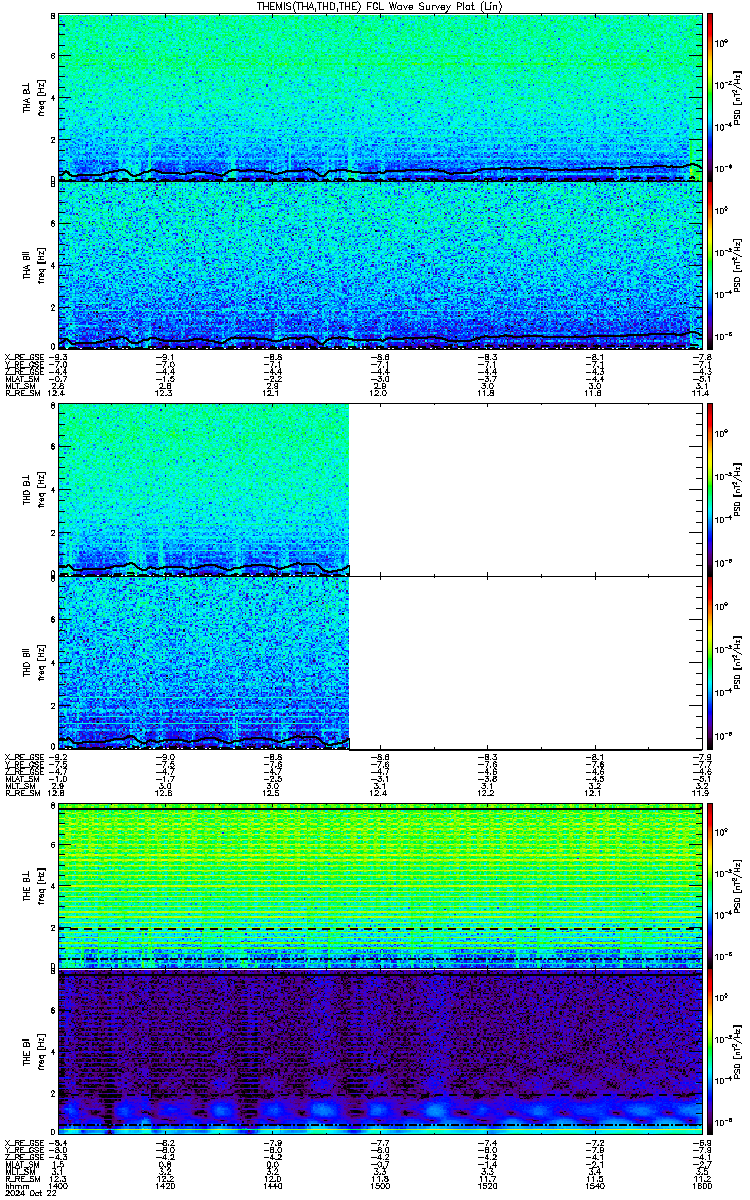Click the PSD color bar beside THA B-perpendicular
Viewport: 750px width, 1200px height.
(710, 97)
